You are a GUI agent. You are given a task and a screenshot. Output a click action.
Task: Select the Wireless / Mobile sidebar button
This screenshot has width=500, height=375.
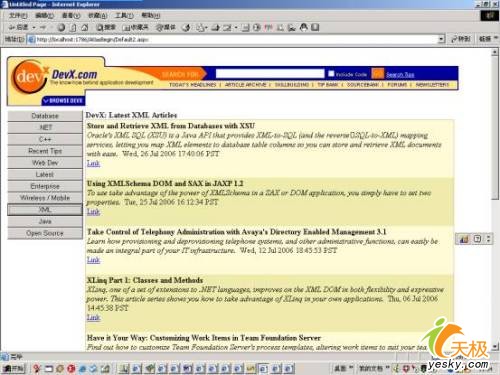[45, 198]
